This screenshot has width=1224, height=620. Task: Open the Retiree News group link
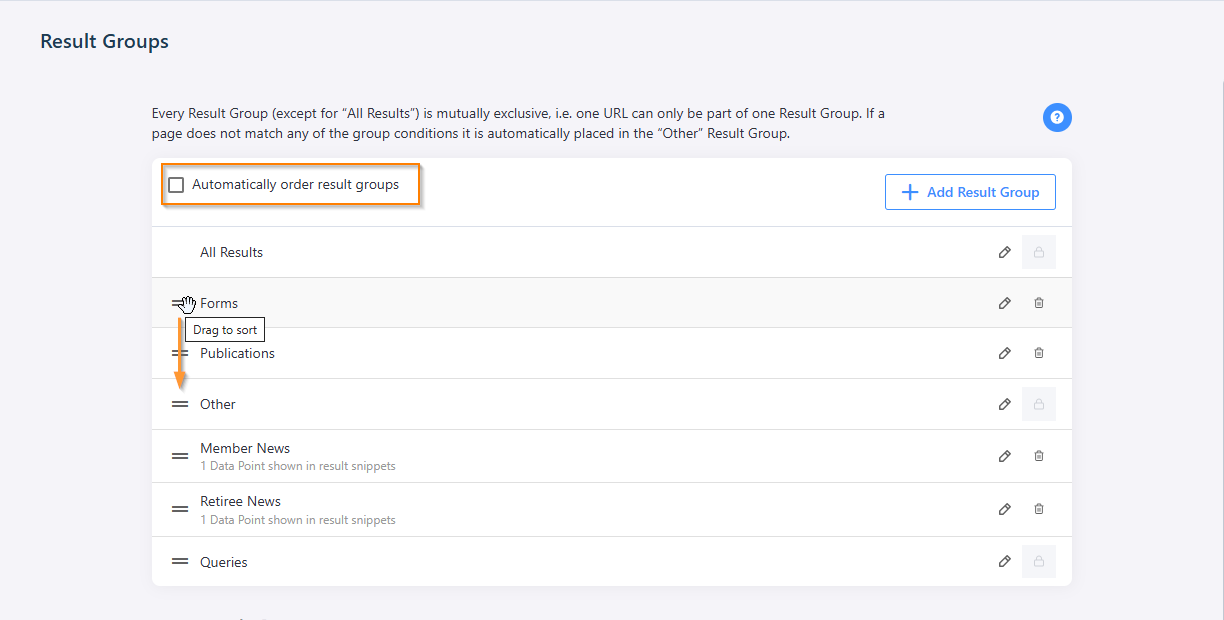[240, 501]
